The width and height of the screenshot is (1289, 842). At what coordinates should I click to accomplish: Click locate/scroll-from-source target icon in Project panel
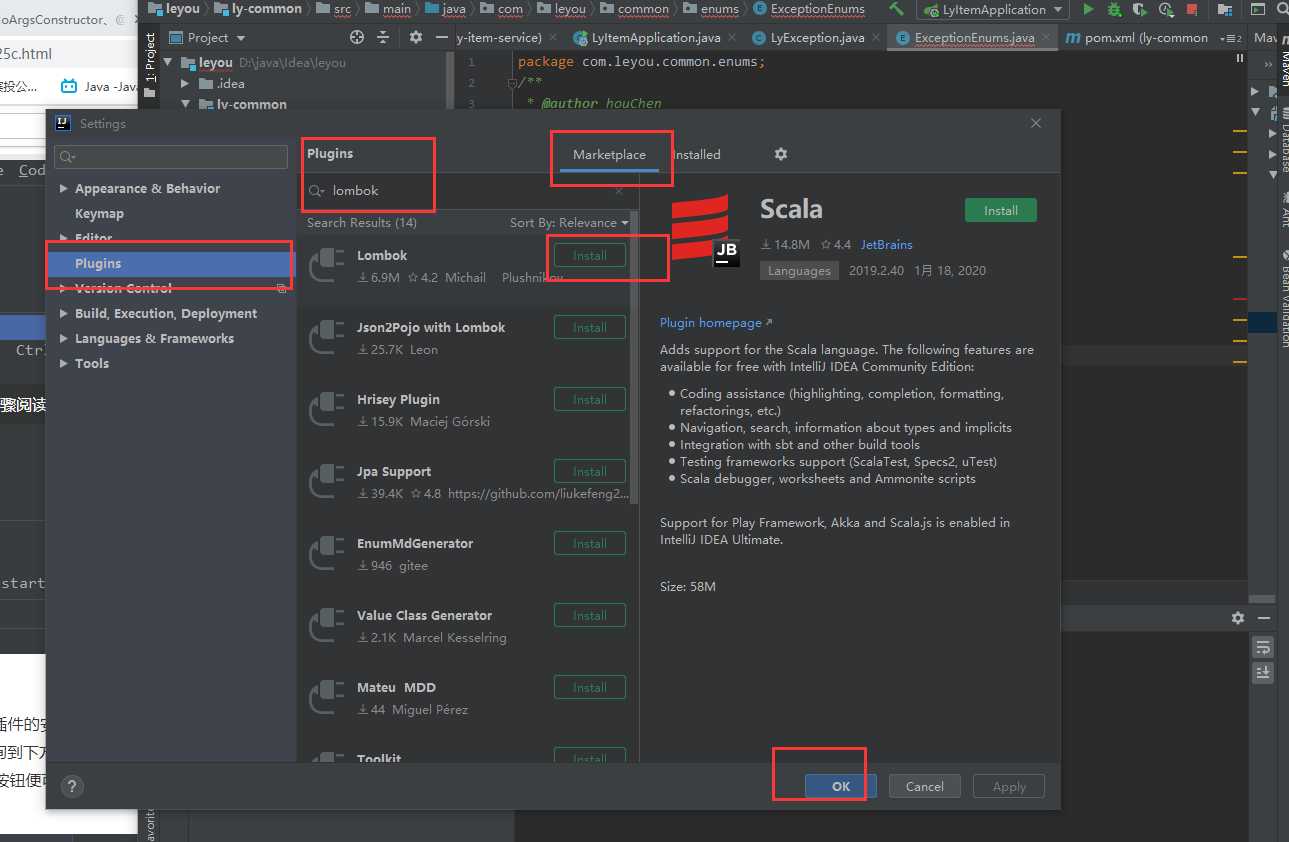(x=357, y=37)
